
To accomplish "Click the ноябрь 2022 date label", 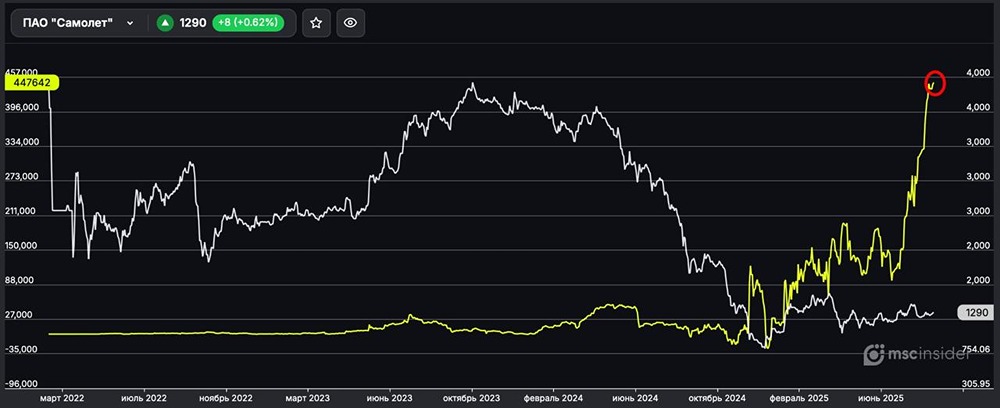I will coord(226,397).
